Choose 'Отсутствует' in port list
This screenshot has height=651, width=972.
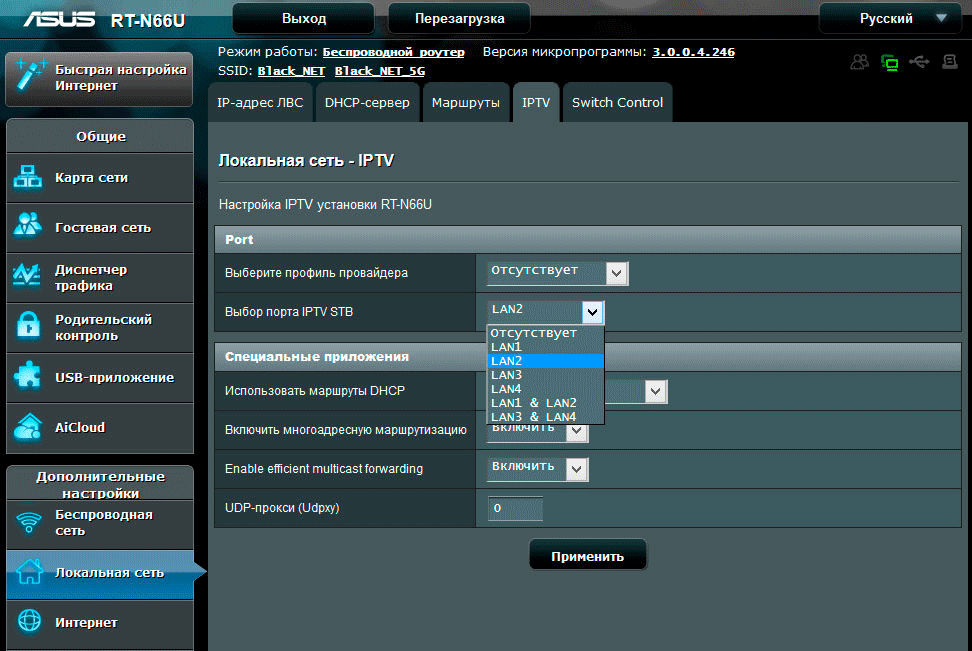(546, 333)
